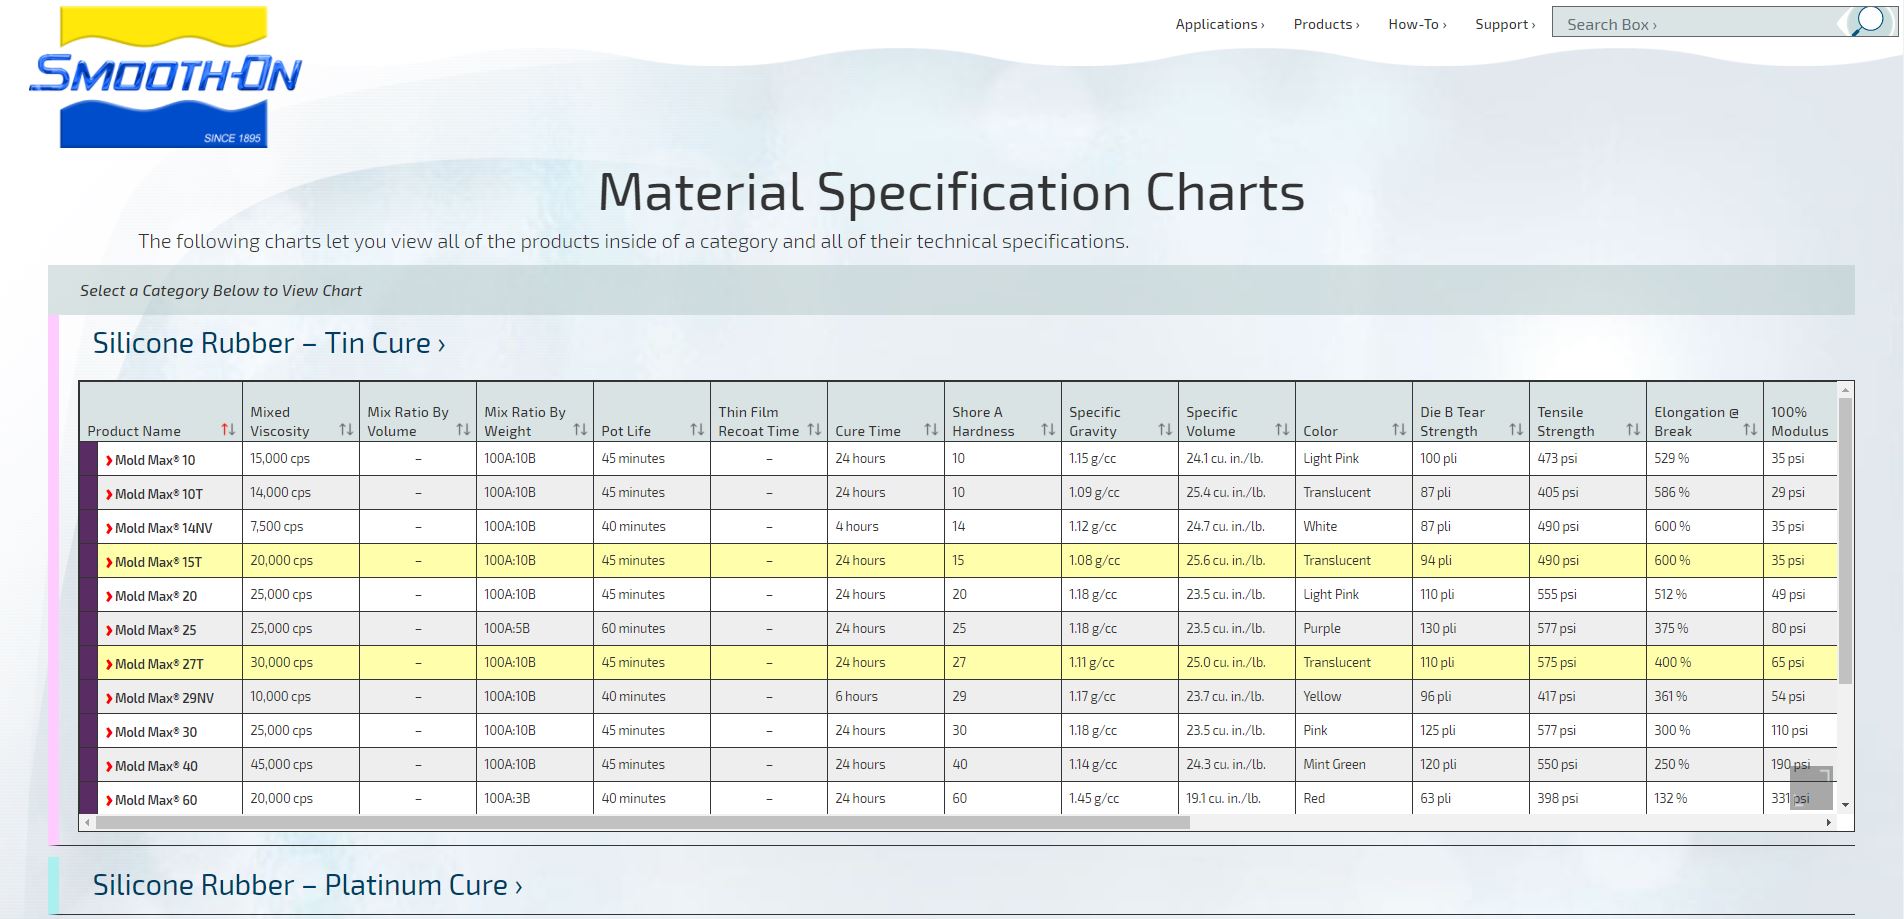Open Mold Max 40 product link
Viewport: 1904px width, 919px height.
click(x=151, y=766)
